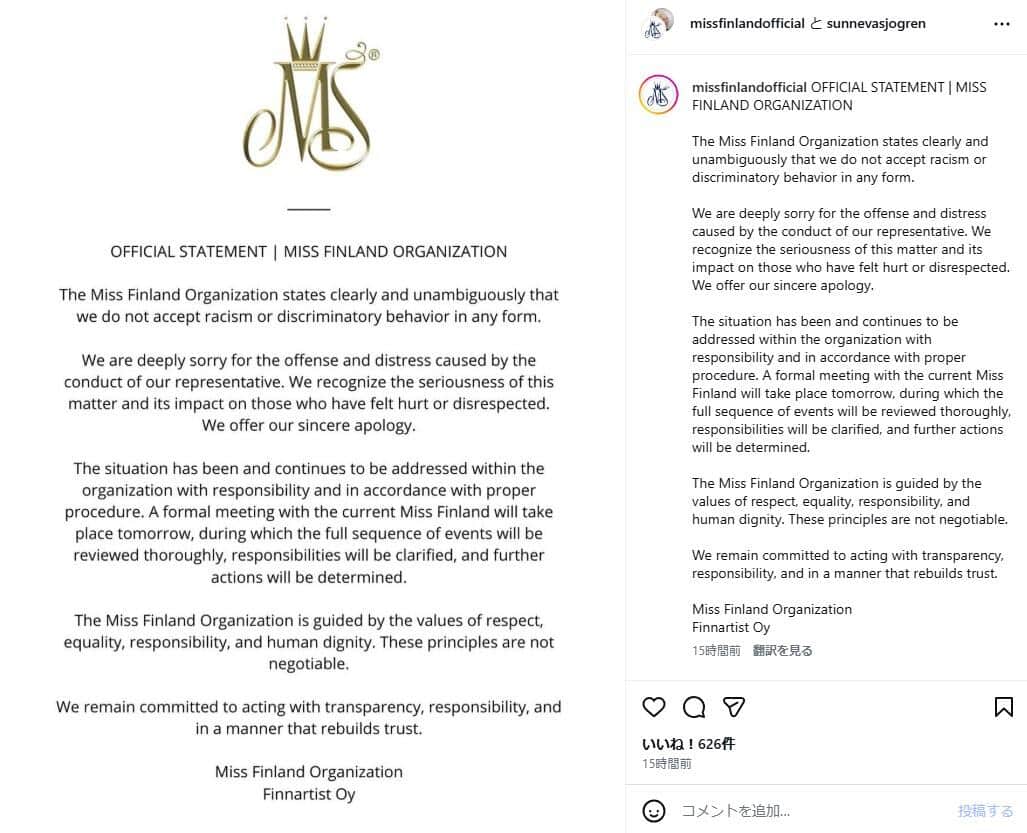Click the official statement post image
Screen dimensions: 1027x833
[308, 500]
